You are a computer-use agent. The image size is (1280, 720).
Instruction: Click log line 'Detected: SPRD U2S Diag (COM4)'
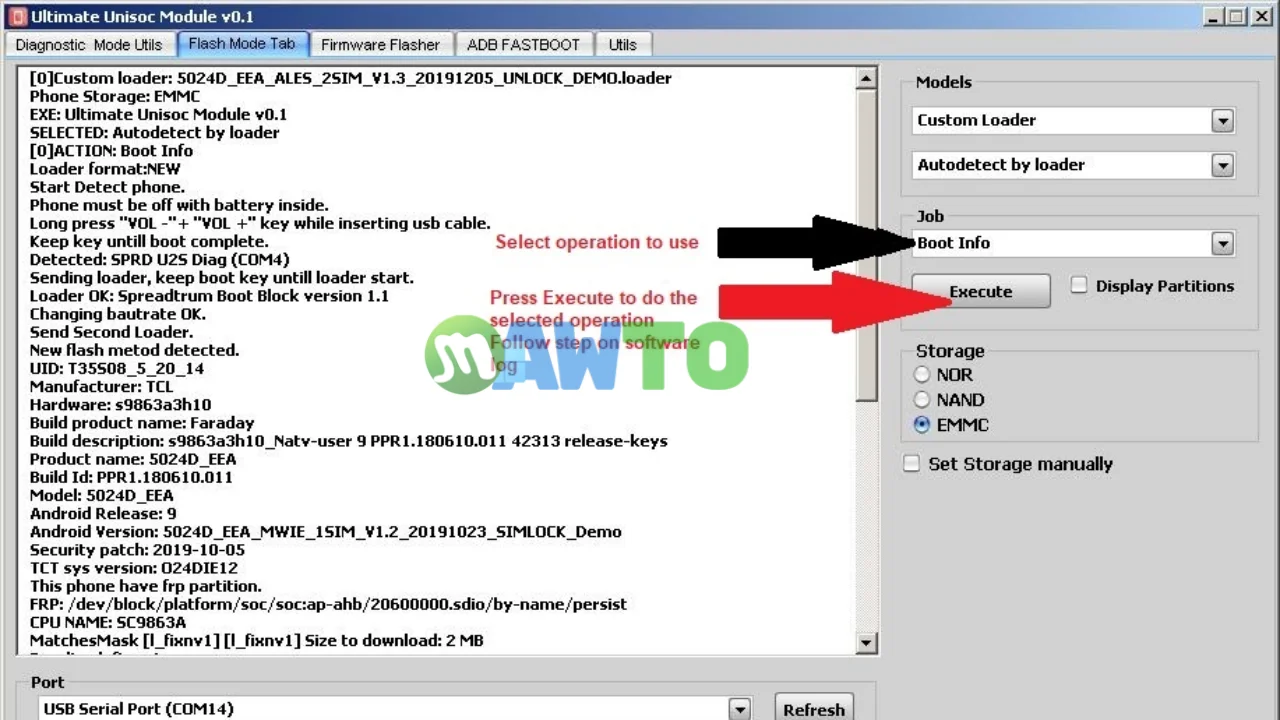point(159,259)
